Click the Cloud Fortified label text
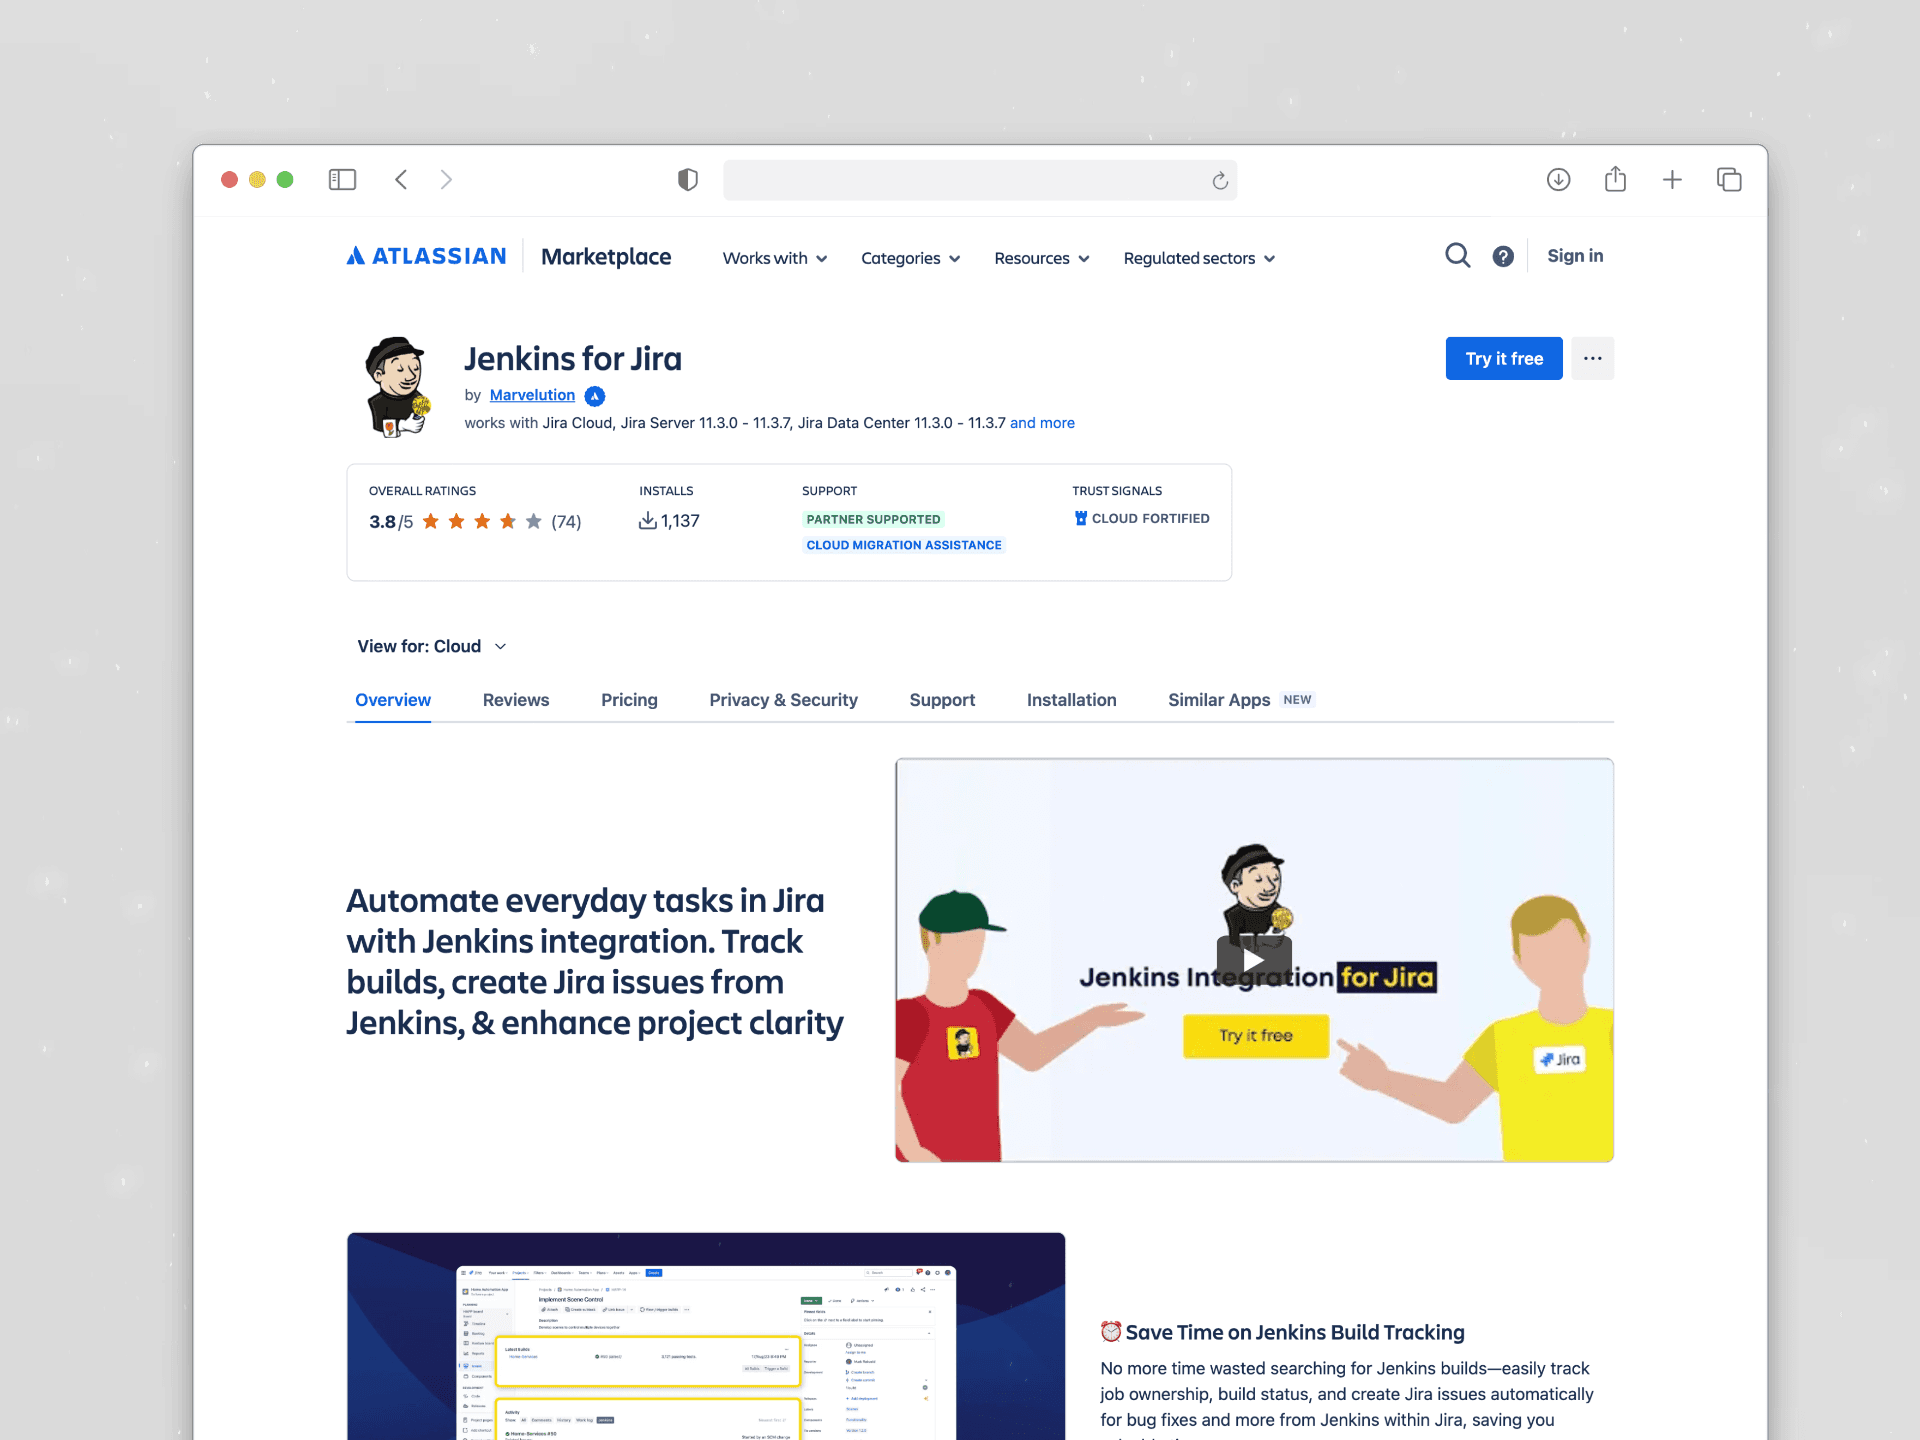 (x=1150, y=518)
